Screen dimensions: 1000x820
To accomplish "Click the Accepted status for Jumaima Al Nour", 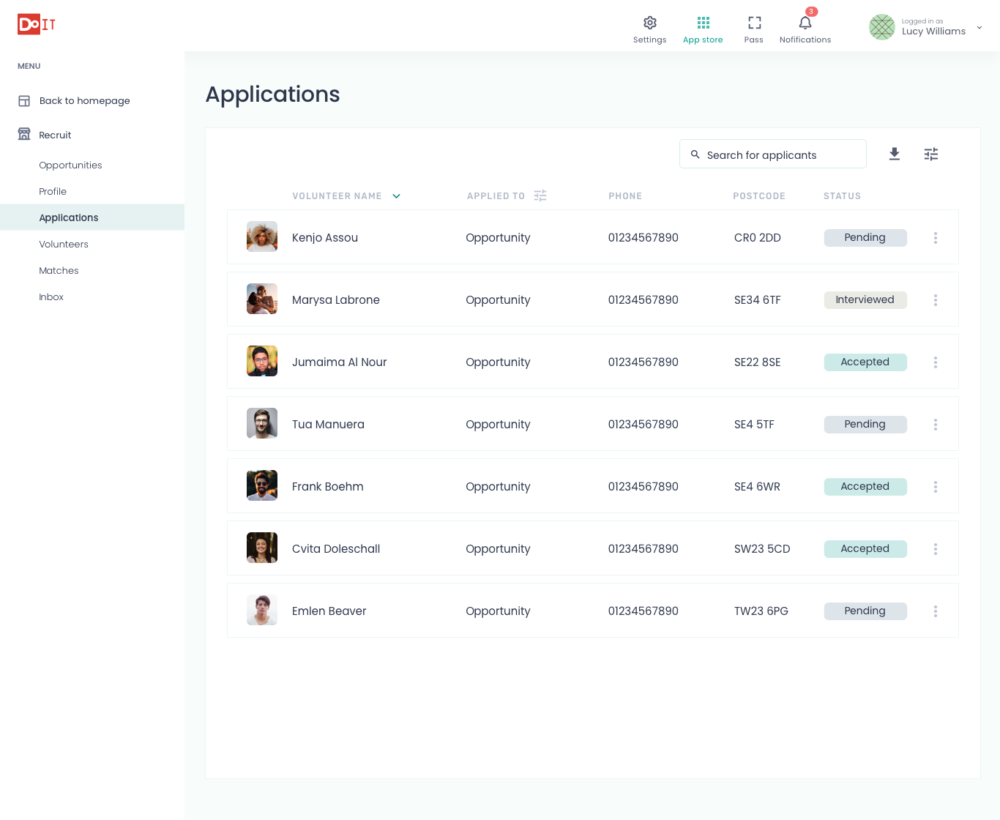I will [x=865, y=362].
